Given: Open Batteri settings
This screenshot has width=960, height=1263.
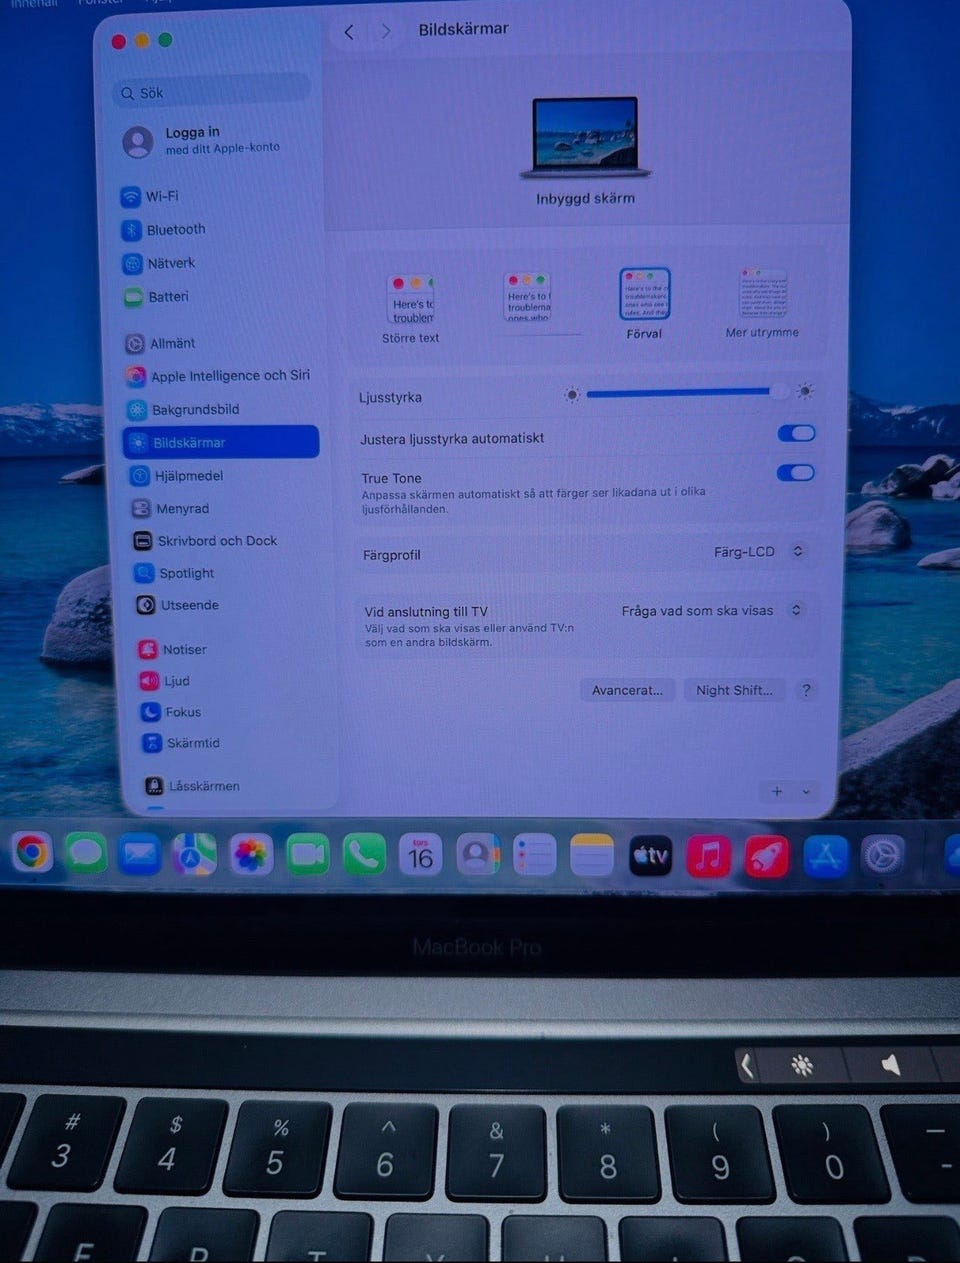Looking at the screenshot, I should click(x=156, y=296).
